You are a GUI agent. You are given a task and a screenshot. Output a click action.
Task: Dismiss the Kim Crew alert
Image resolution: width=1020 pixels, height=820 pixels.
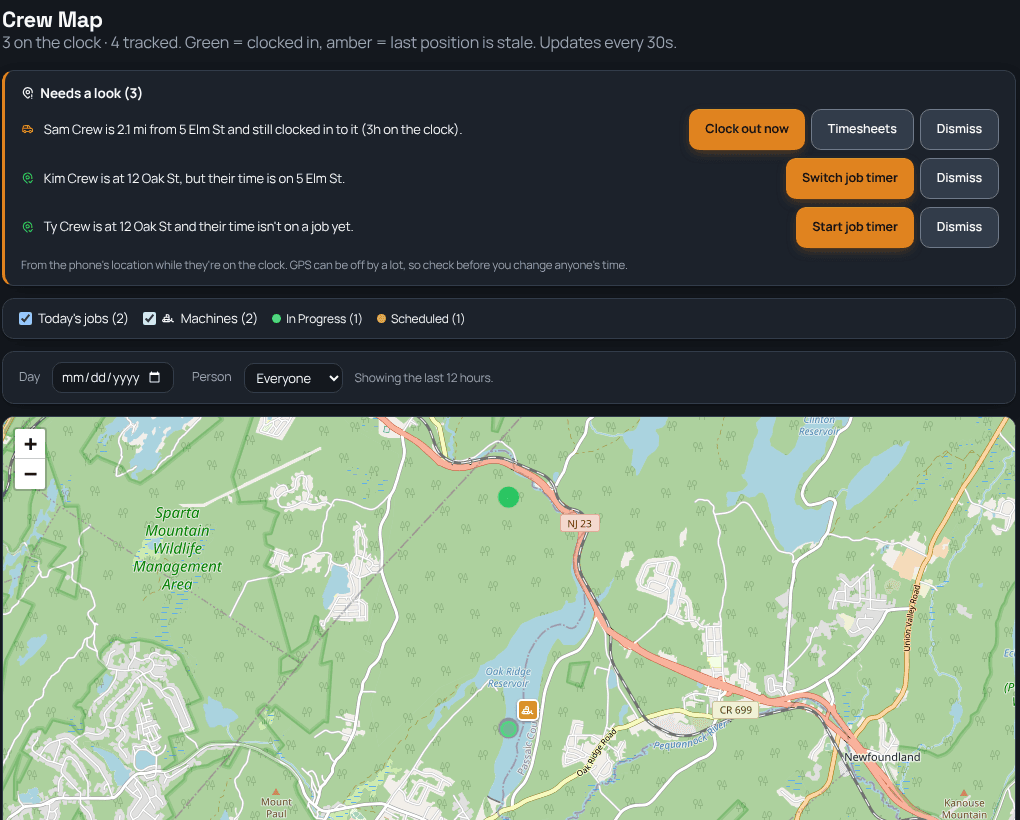pyautogui.click(x=959, y=178)
